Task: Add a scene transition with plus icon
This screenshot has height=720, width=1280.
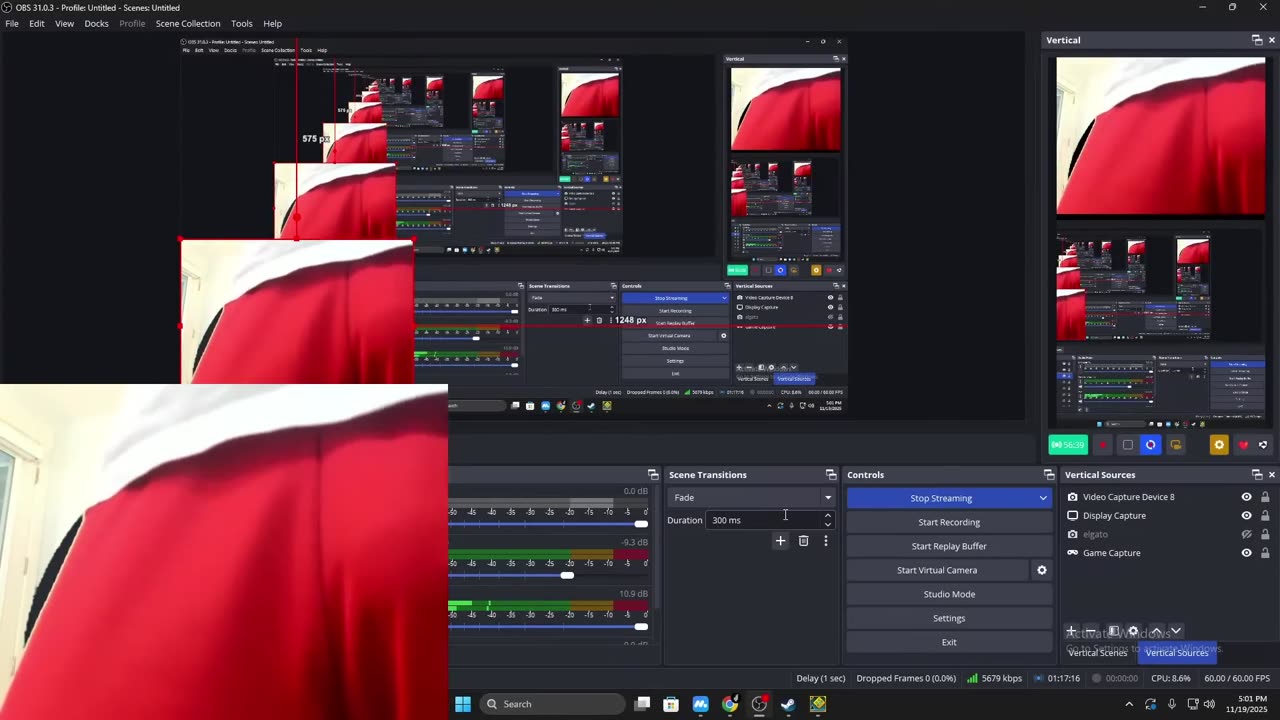Action: coord(781,541)
